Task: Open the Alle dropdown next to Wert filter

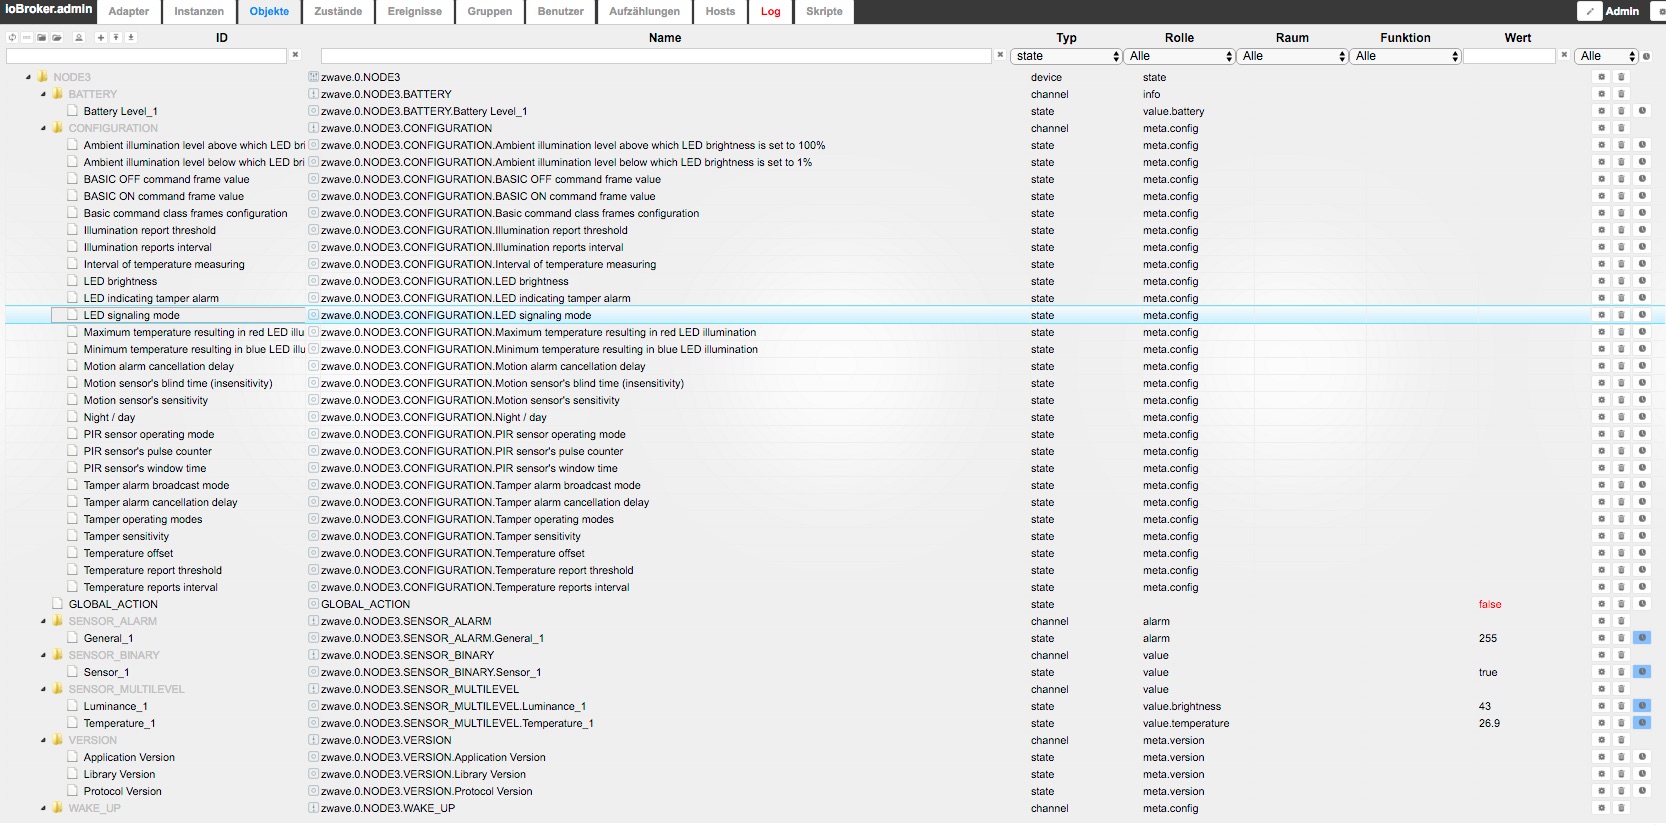Action: [1607, 56]
